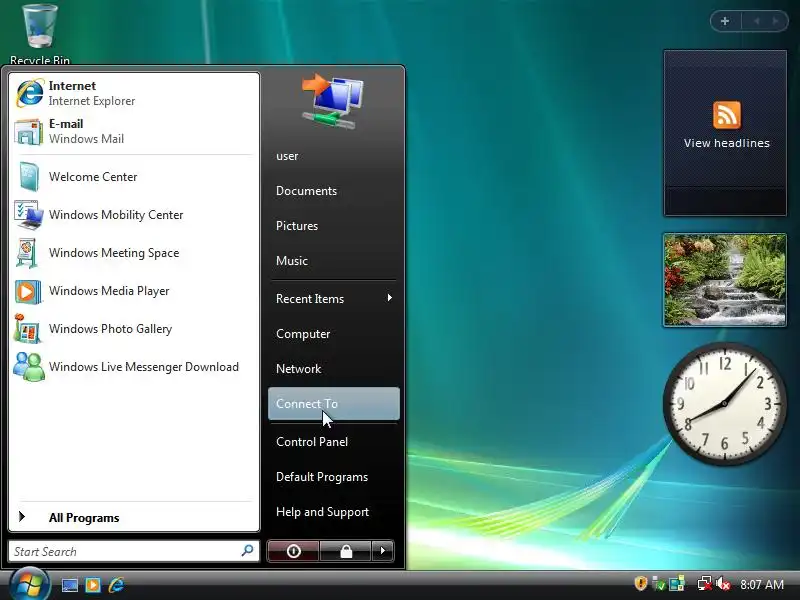Click the Start orb button
Viewport: 800px width, 600px height.
29,585
